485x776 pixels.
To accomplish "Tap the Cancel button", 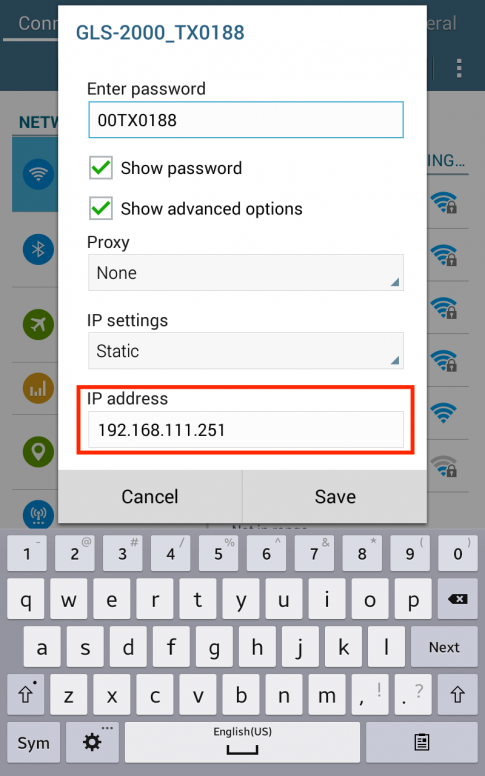I will [150, 496].
